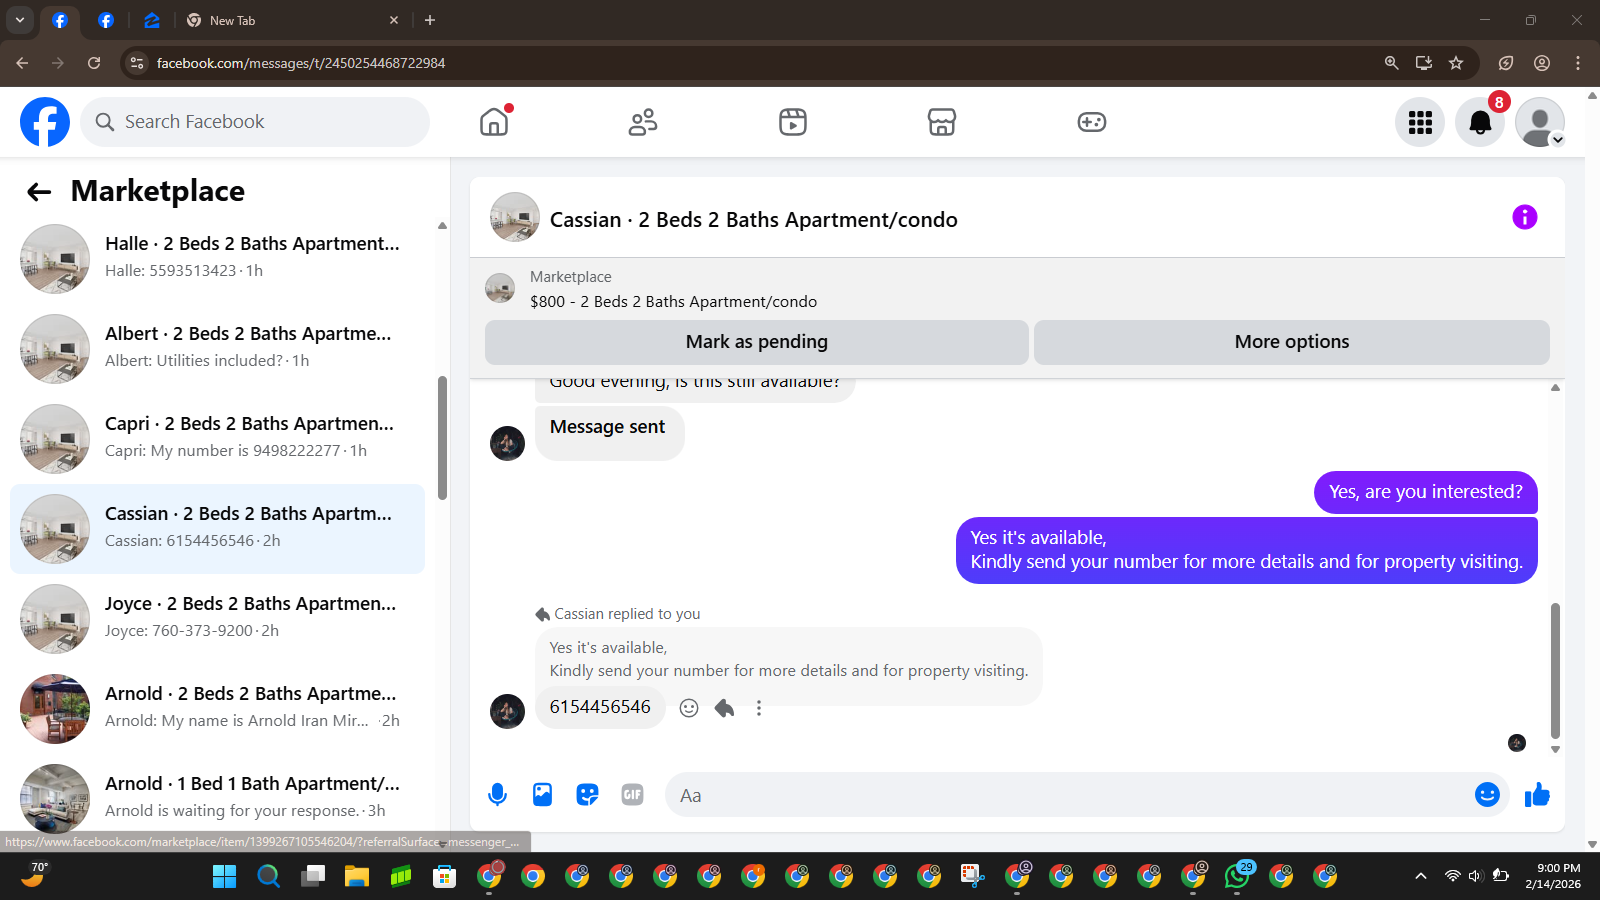Click the Facebook logo
Viewport: 1600px width, 900px height.
[45, 122]
